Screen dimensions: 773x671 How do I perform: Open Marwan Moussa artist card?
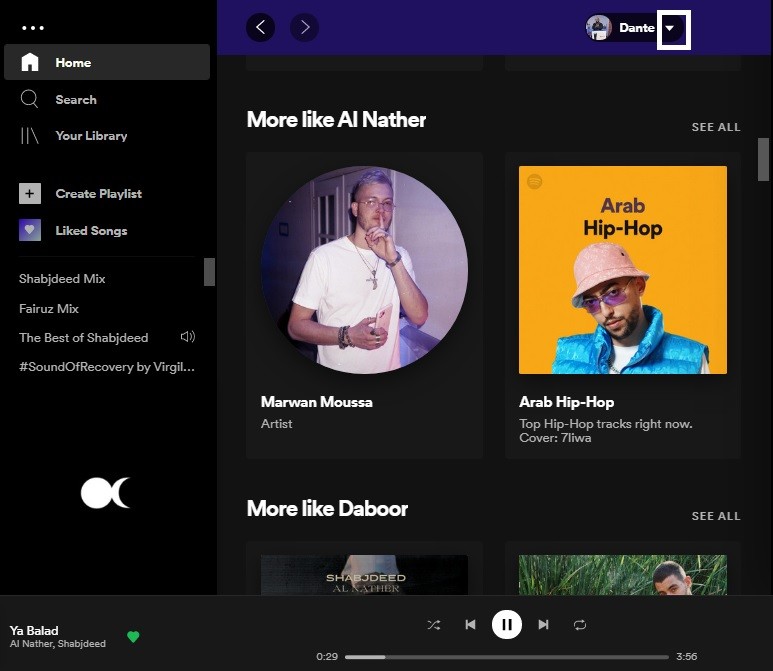point(364,270)
